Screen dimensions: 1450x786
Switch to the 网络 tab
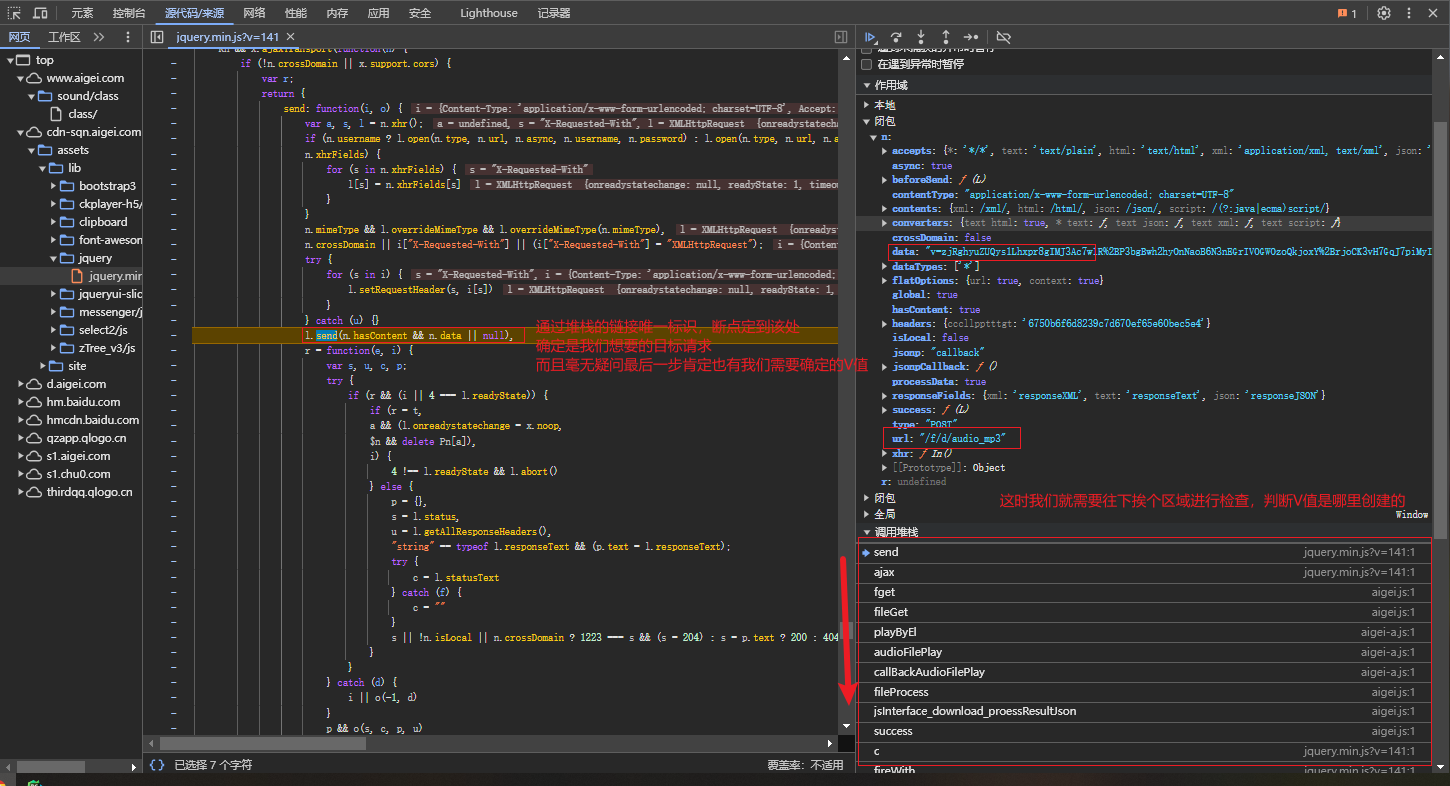tap(254, 13)
